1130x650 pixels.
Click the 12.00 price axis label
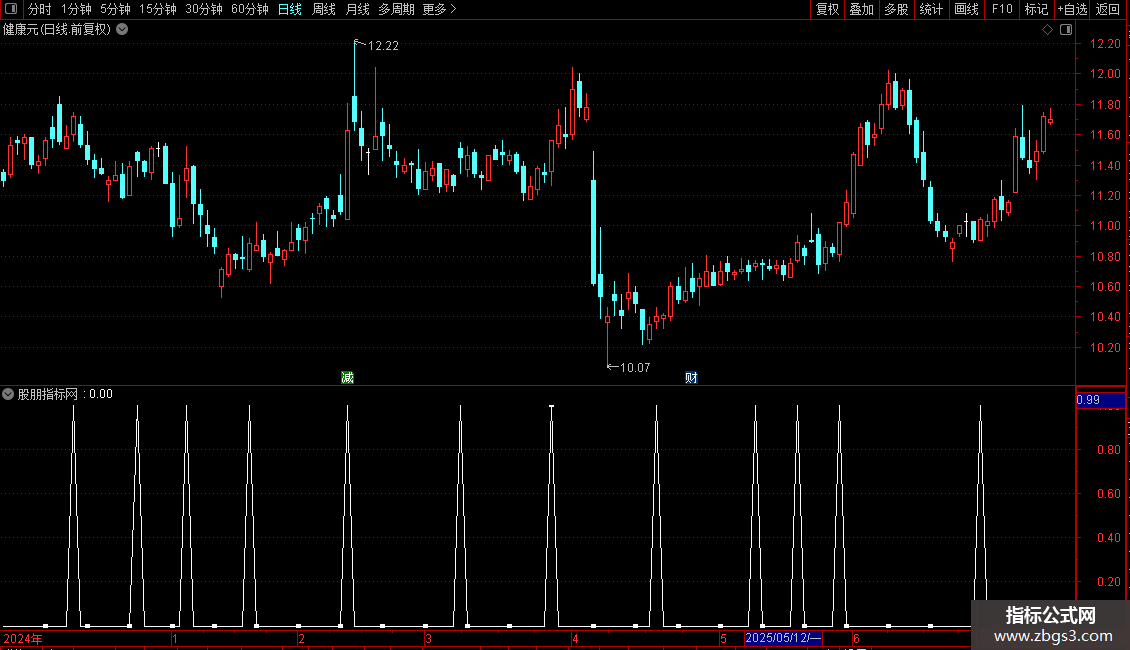pos(1105,74)
